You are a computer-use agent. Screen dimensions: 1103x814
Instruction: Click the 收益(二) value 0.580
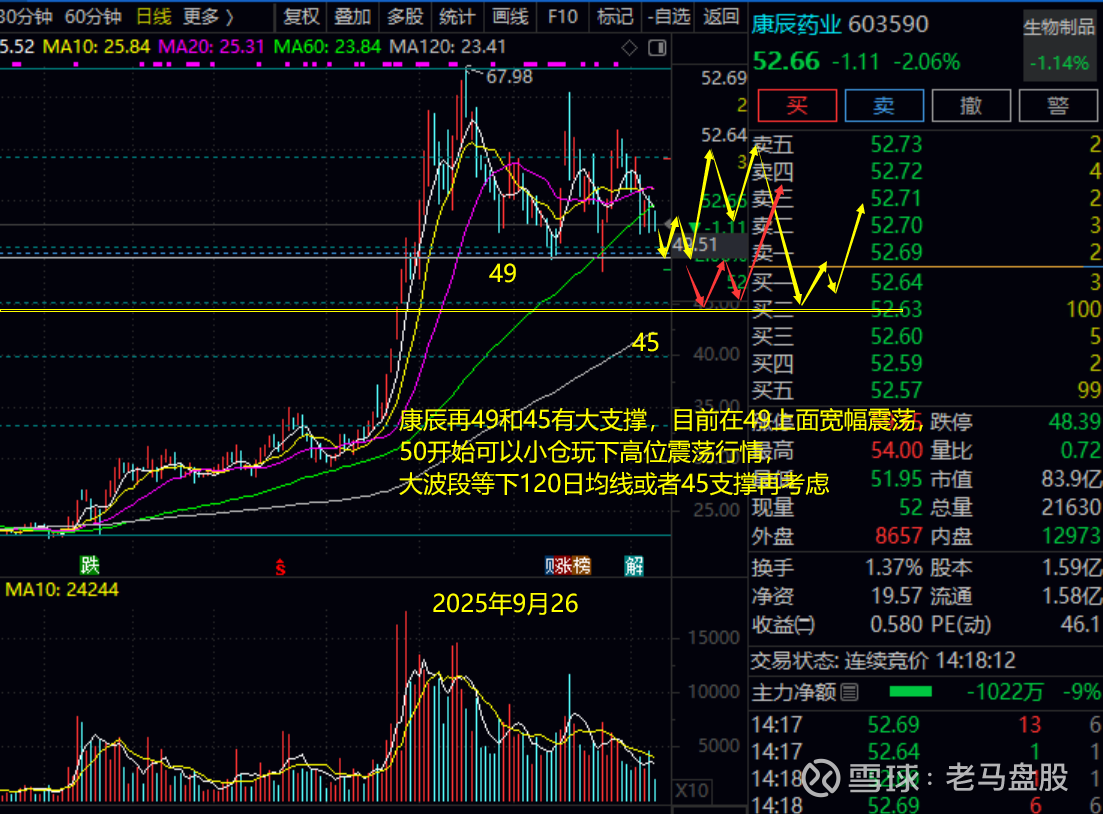coord(896,625)
